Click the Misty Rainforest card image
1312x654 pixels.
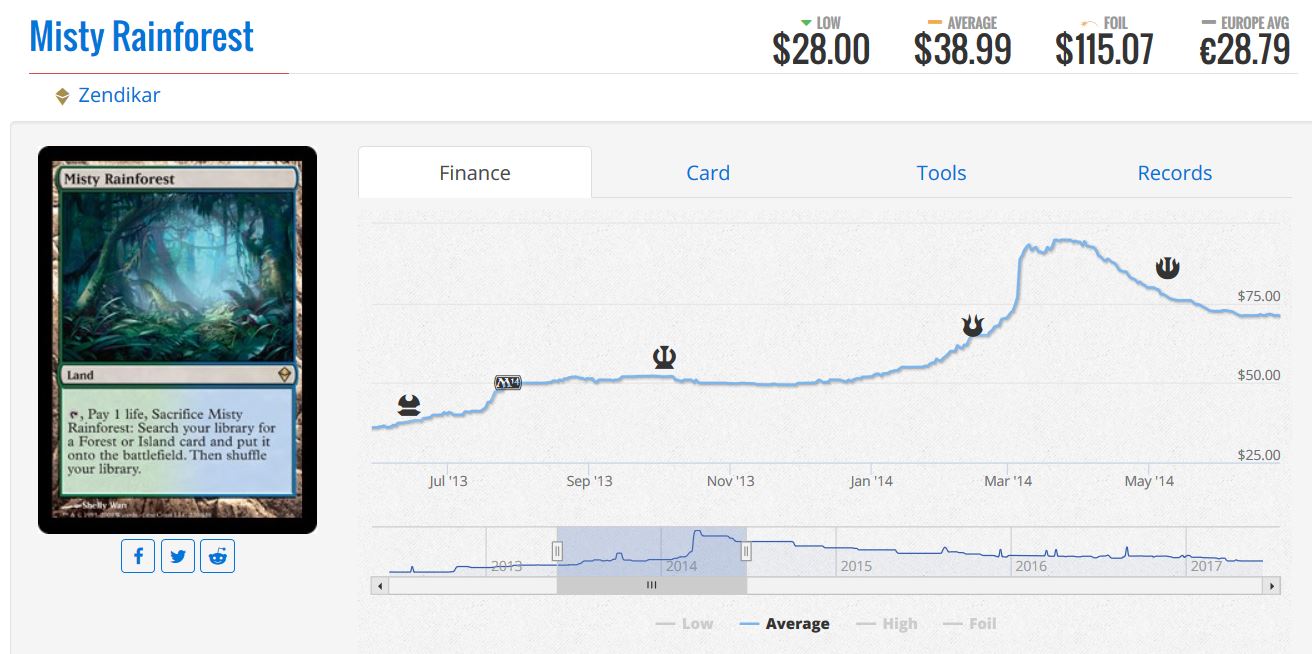click(x=177, y=340)
